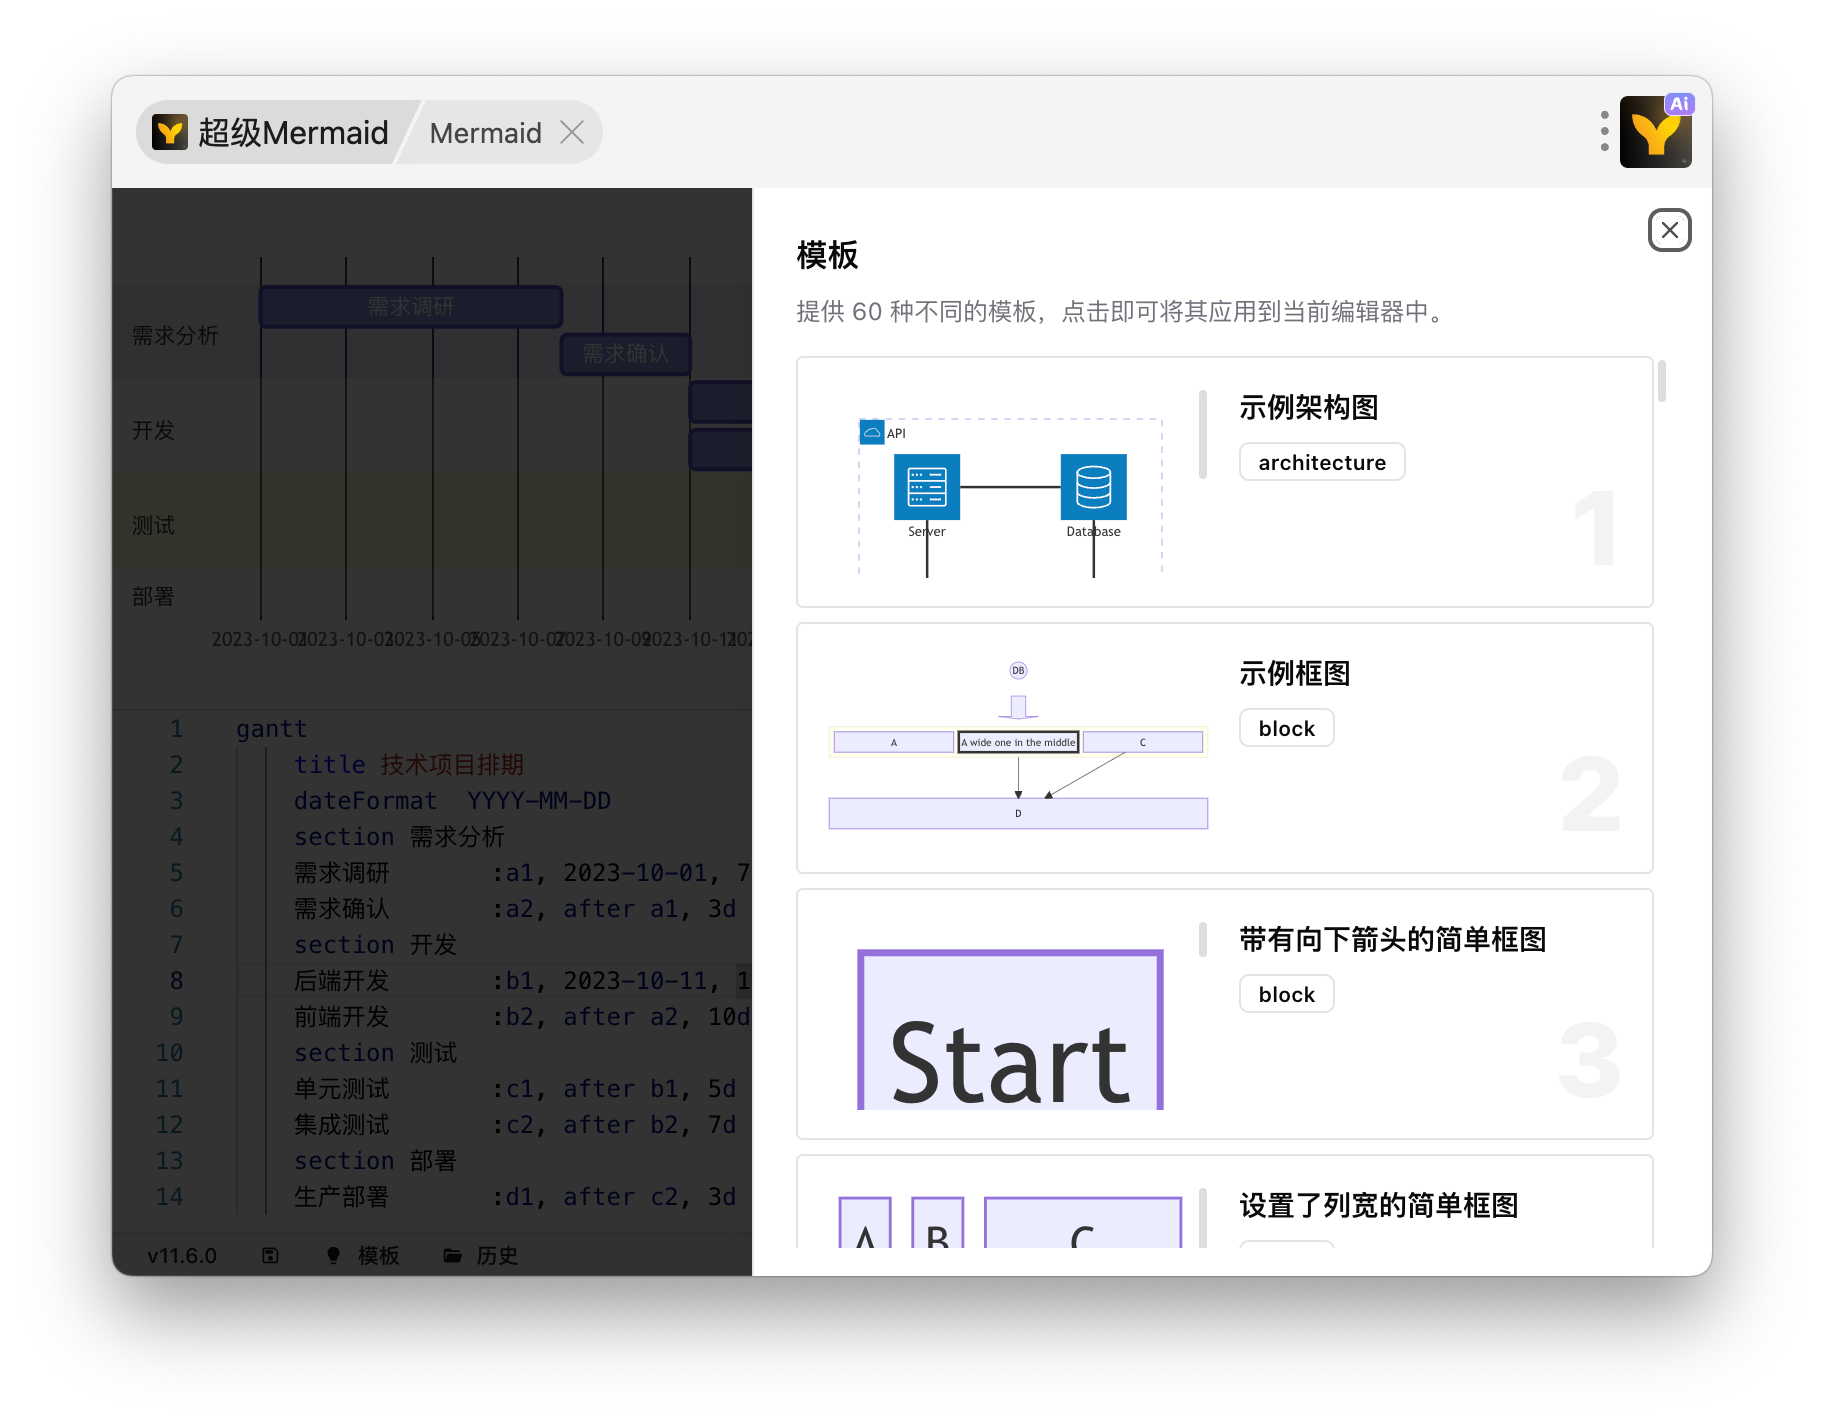Click the section 测试 code line
Image resolution: width=1824 pixels, height=1424 pixels.
[x=375, y=1053]
